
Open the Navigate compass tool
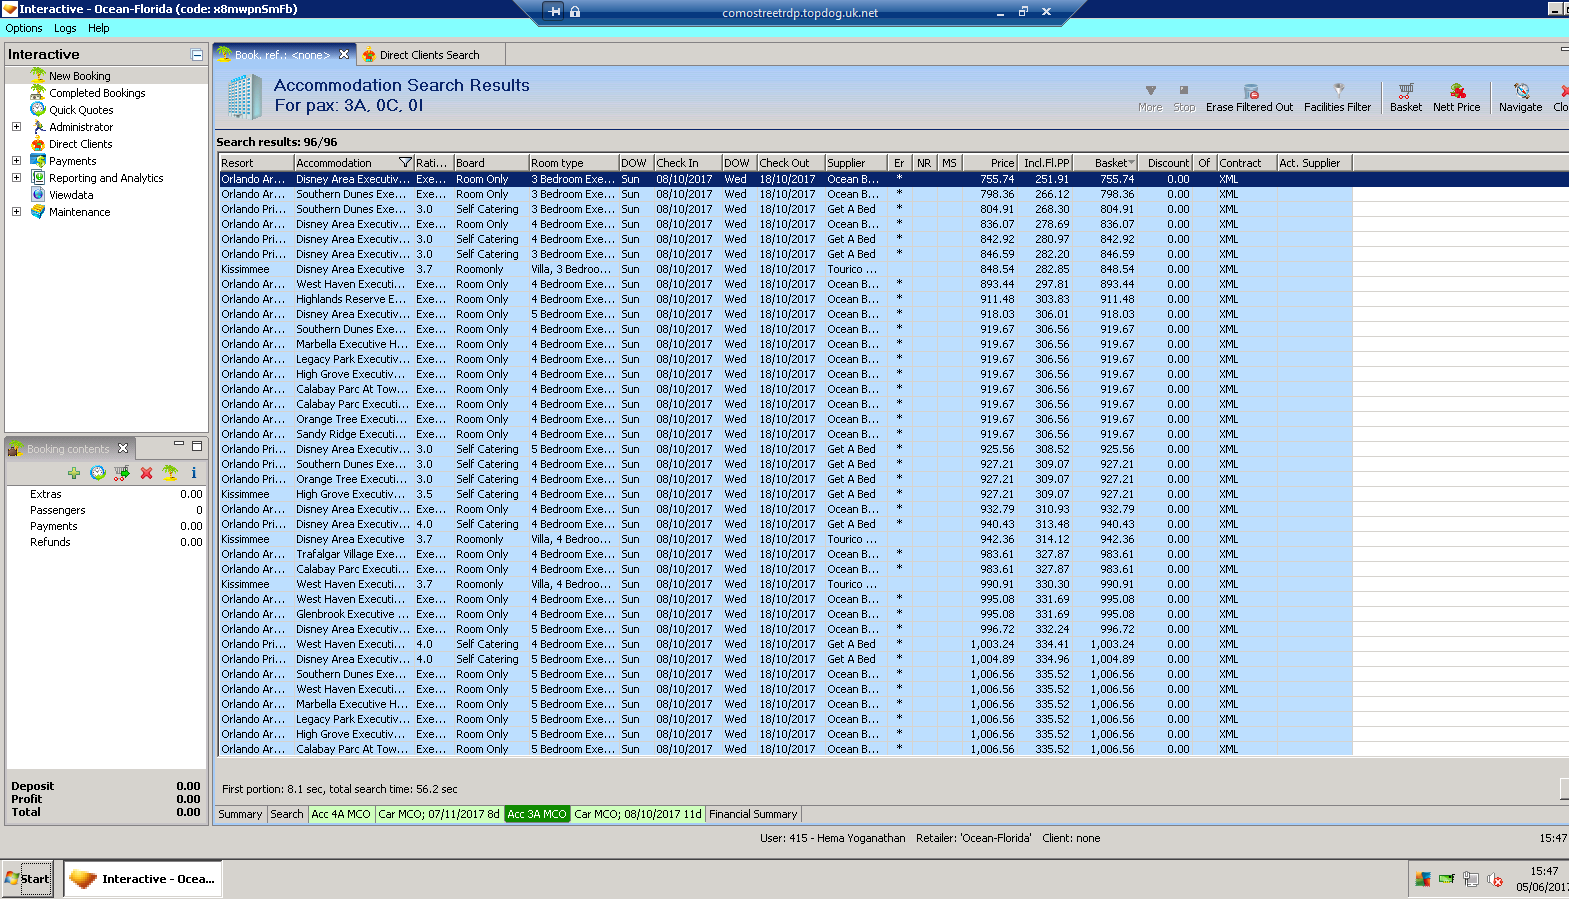1520,92
